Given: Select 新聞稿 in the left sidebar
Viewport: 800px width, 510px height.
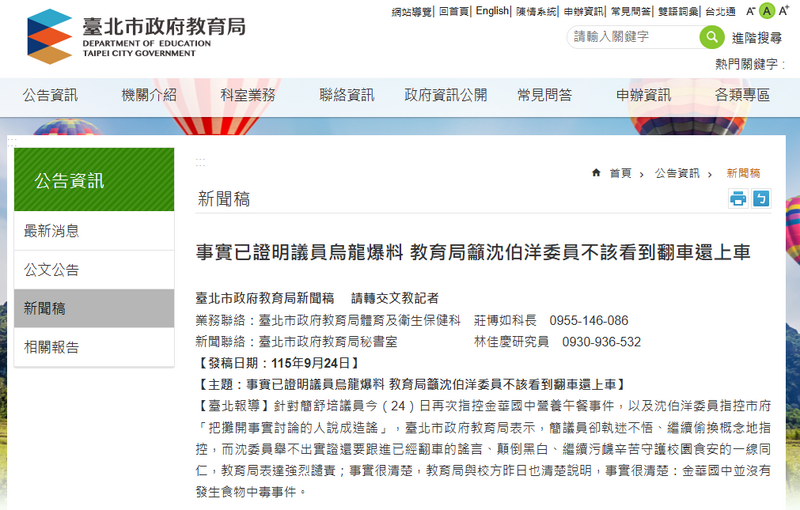Looking at the screenshot, I should 94,309.
